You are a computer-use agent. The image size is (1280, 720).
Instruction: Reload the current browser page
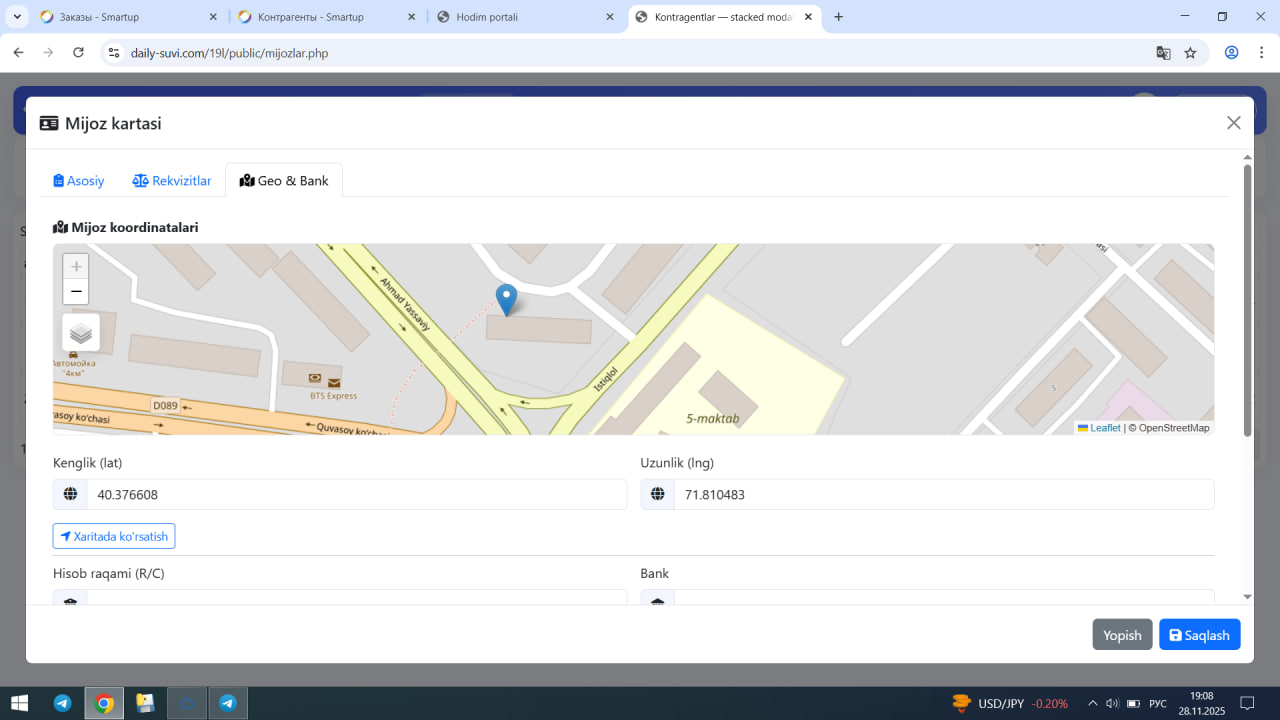(x=79, y=53)
